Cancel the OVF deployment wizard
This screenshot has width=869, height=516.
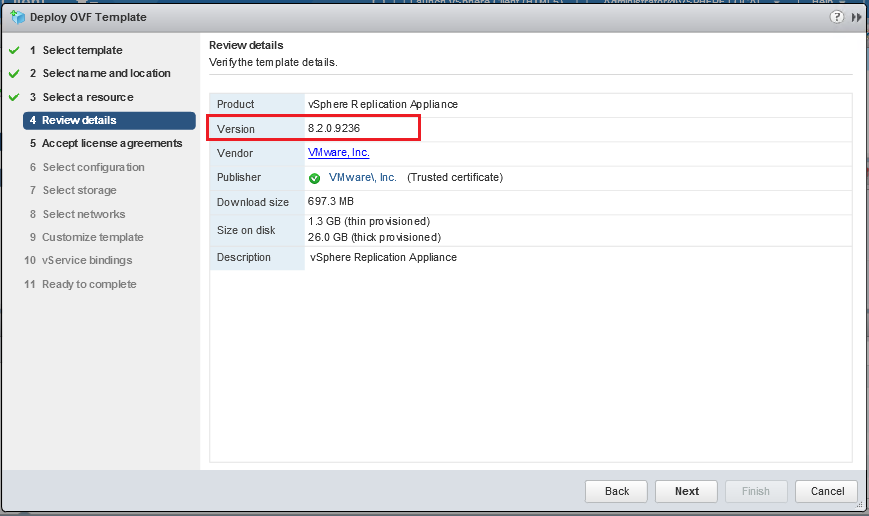click(x=827, y=491)
